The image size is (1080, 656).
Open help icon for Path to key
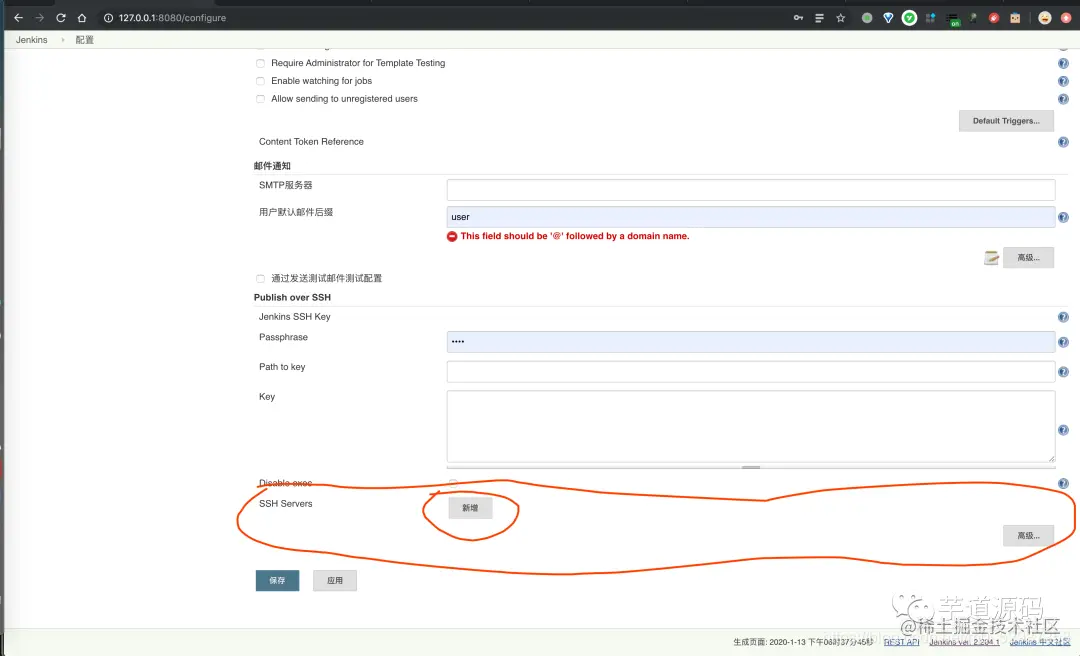(1063, 372)
